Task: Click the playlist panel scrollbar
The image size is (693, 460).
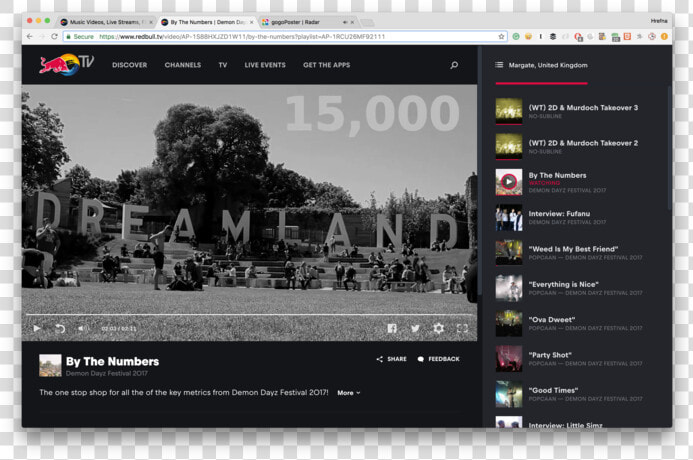Action: point(669,148)
